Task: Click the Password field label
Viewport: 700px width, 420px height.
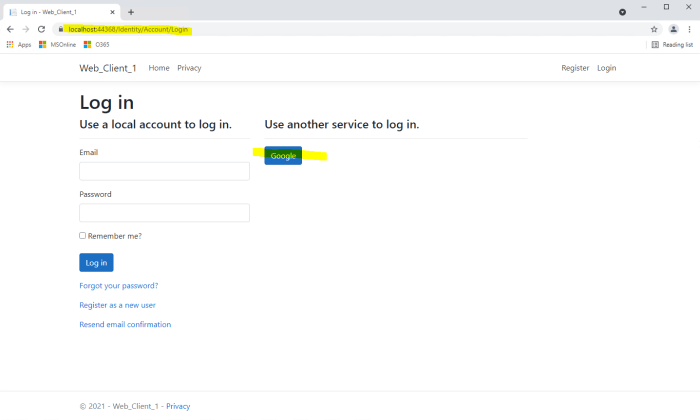Action: 96,194
